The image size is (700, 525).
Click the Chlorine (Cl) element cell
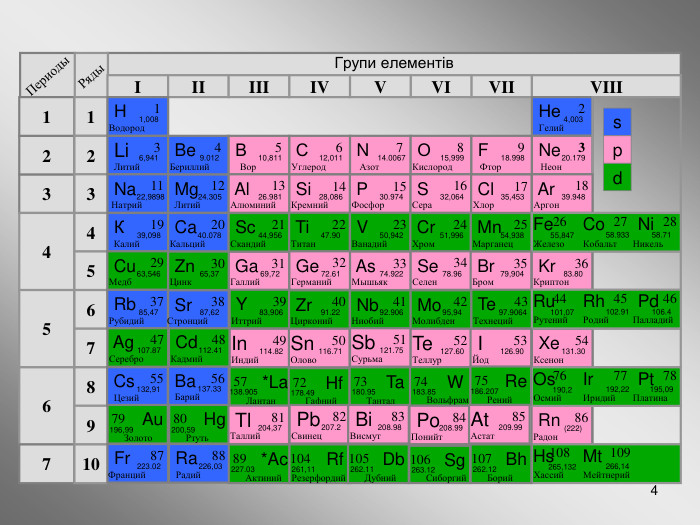coord(501,193)
